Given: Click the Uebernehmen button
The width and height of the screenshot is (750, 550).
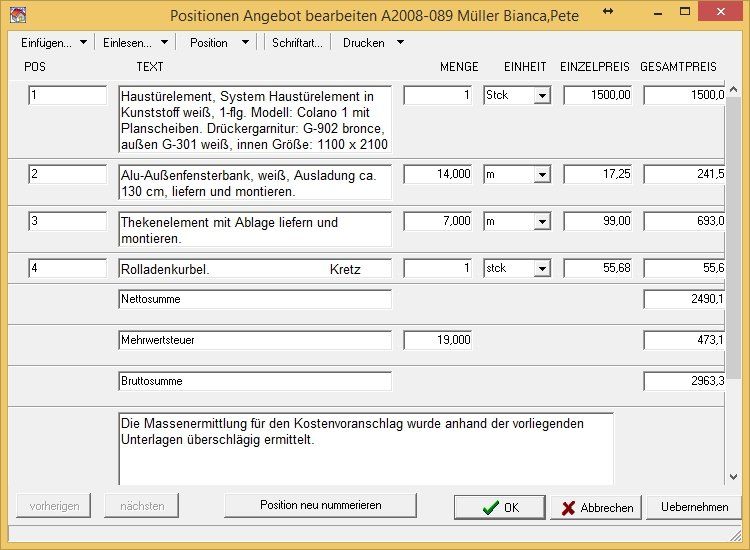Looking at the screenshot, I should [x=694, y=507].
